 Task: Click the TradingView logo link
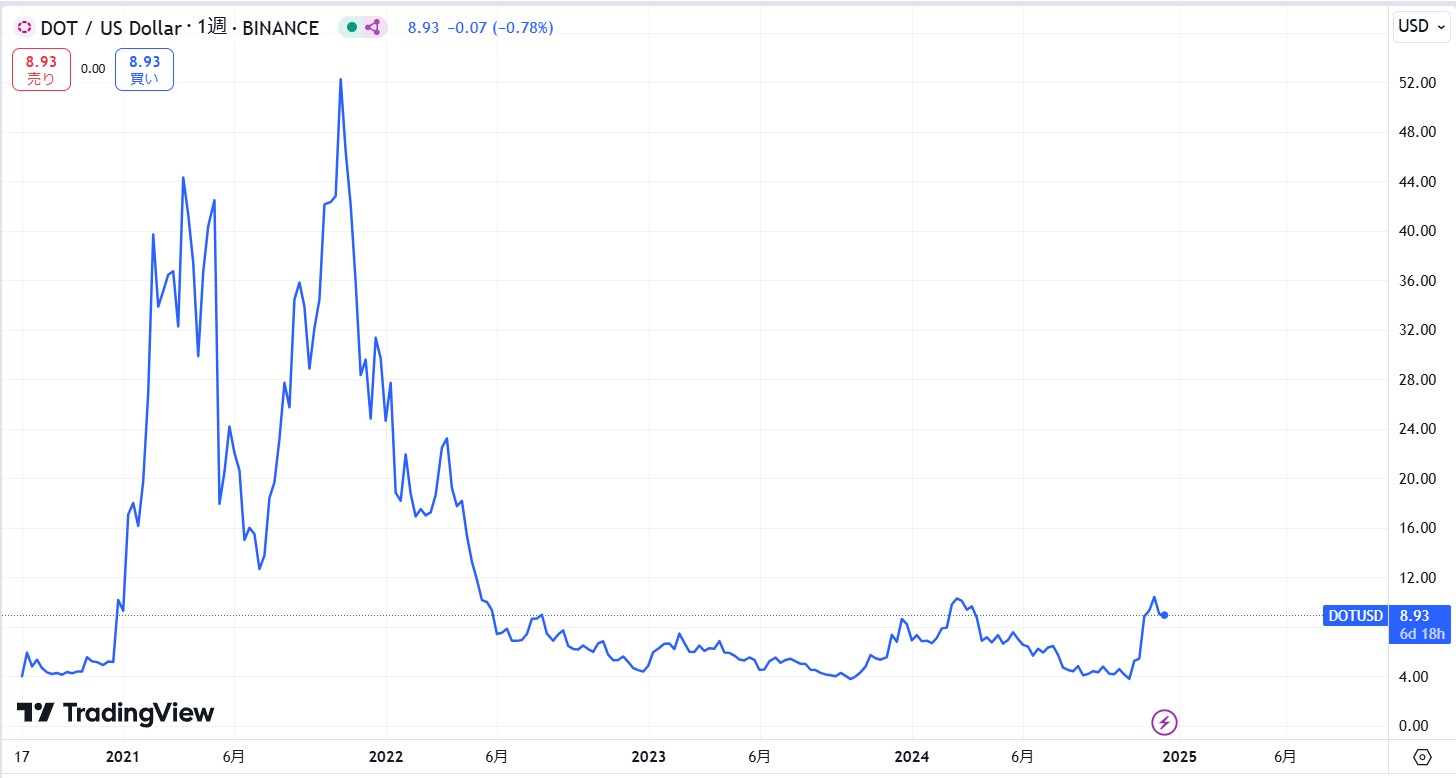pyautogui.click(x=115, y=713)
